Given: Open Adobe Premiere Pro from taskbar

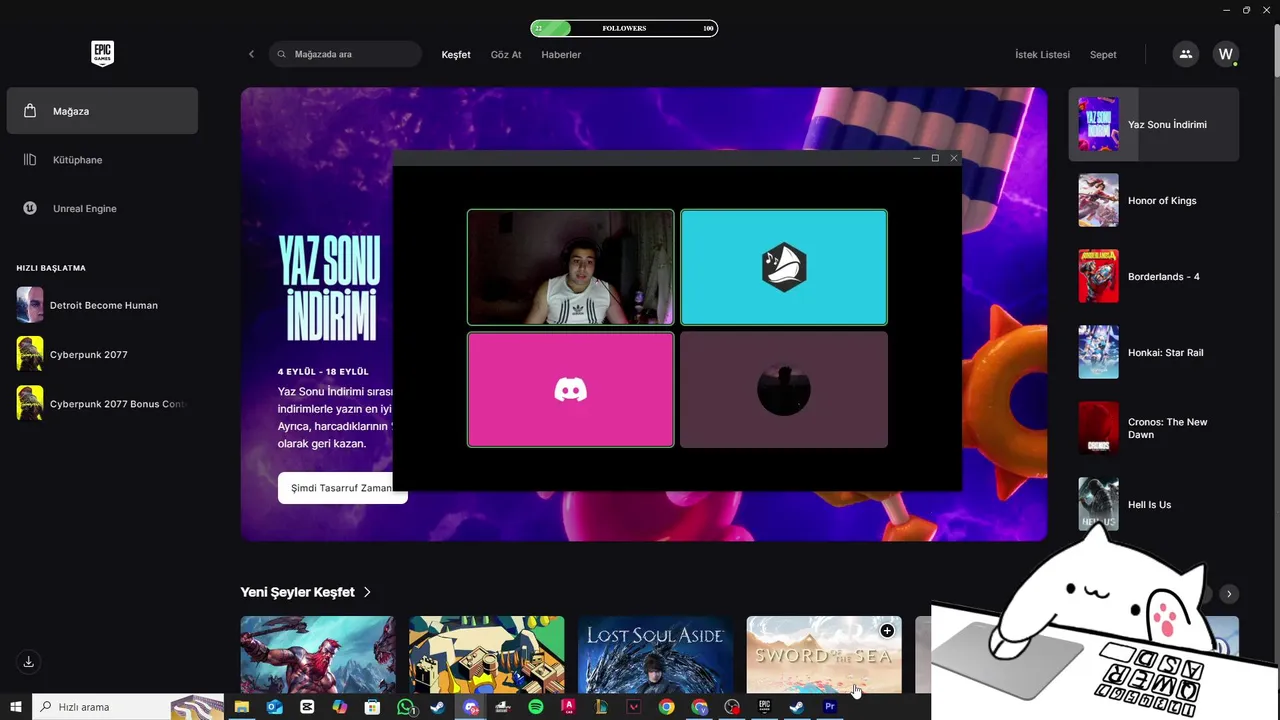Looking at the screenshot, I should [x=829, y=707].
